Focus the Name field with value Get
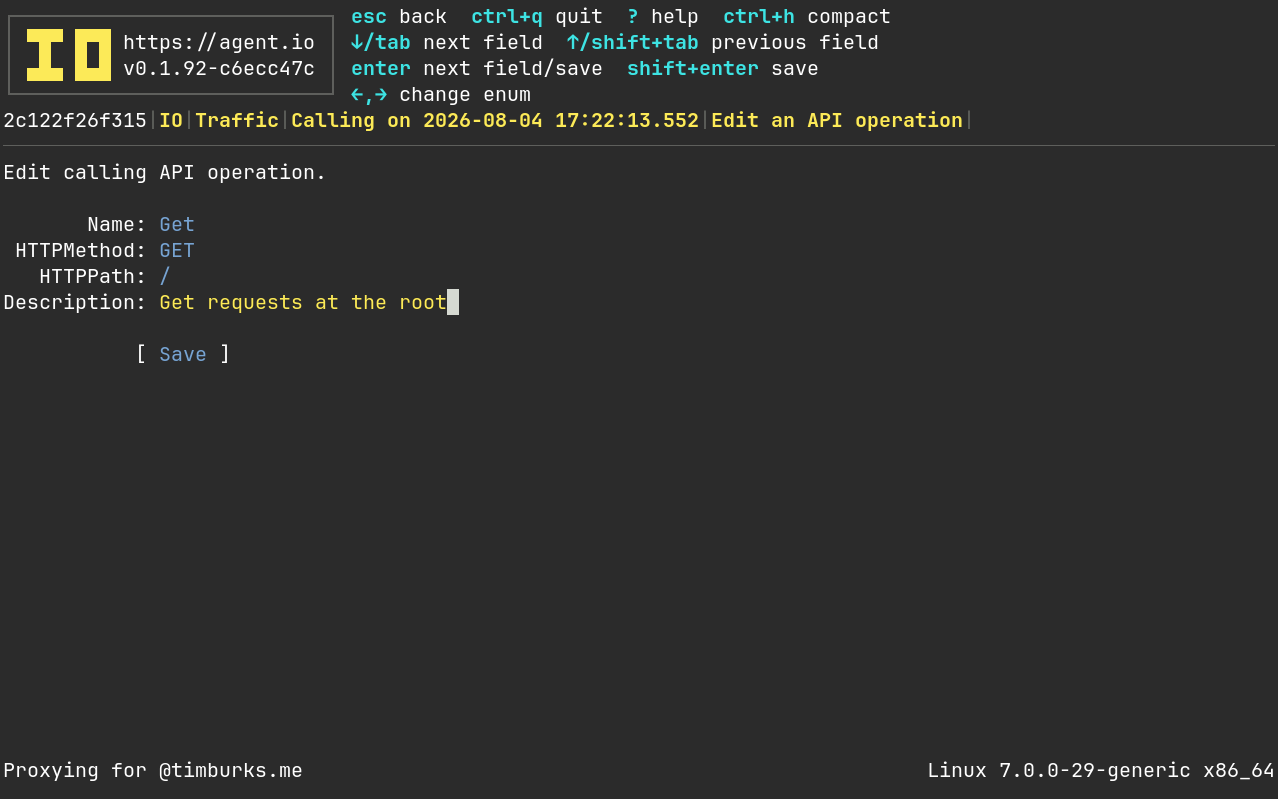This screenshot has height=799, width=1278. pos(177,225)
